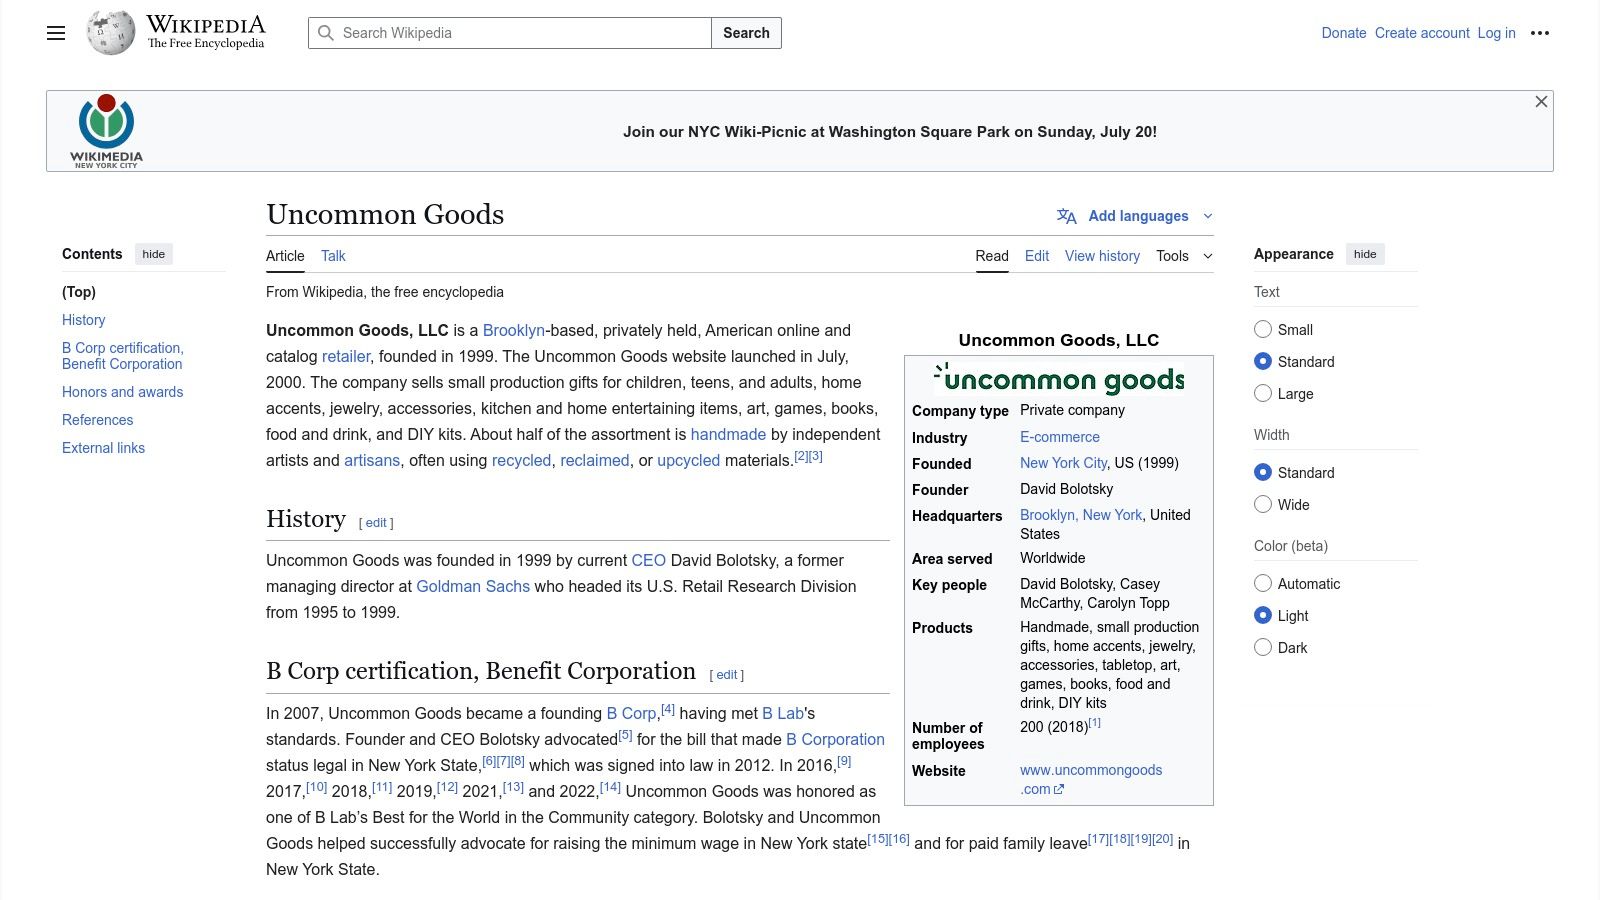The width and height of the screenshot is (1600, 900).
Task: Select the Small text size option
Action: click(x=1263, y=330)
